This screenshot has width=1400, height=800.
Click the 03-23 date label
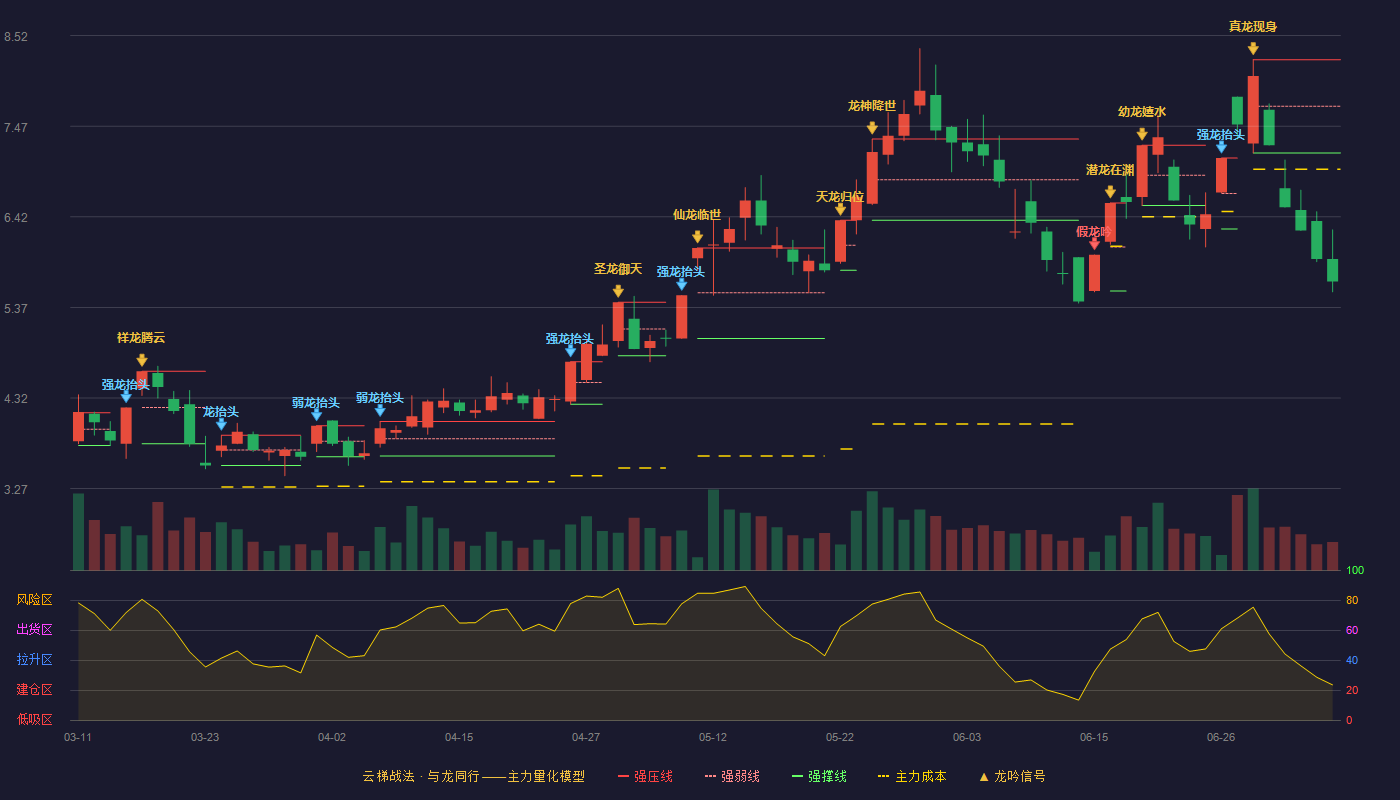click(x=205, y=737)
